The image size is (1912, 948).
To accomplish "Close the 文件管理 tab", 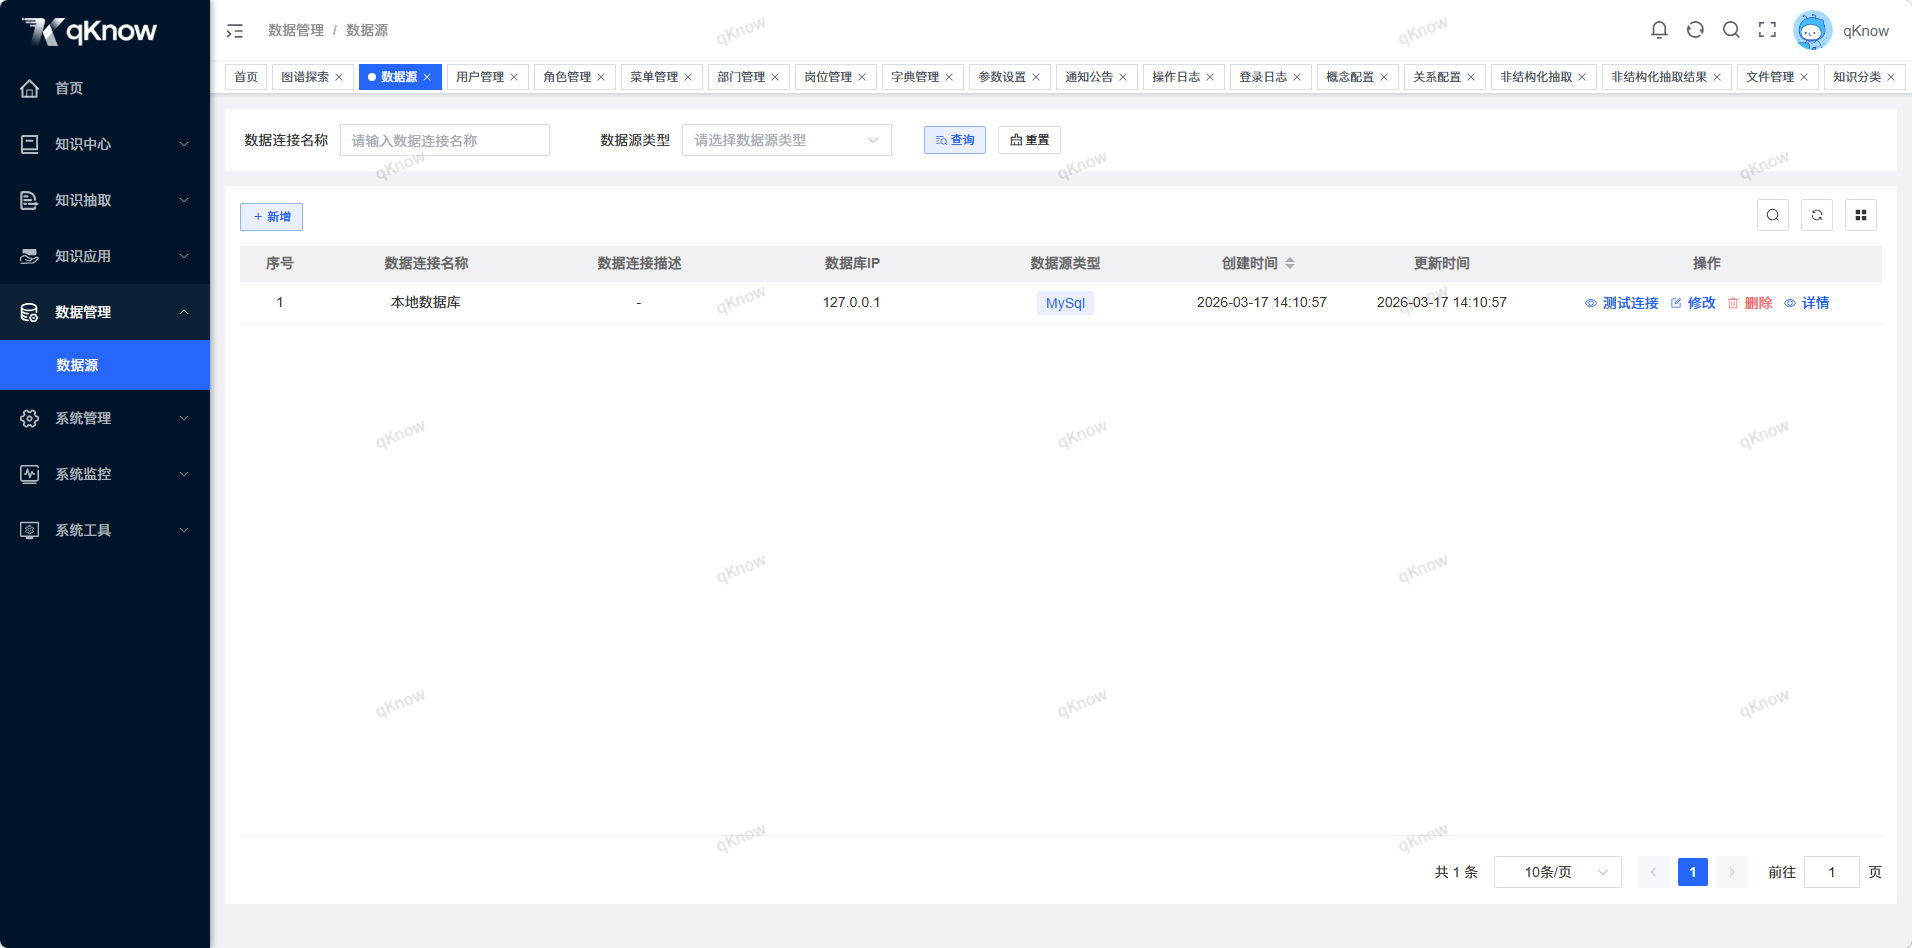I will [1804, 77].
